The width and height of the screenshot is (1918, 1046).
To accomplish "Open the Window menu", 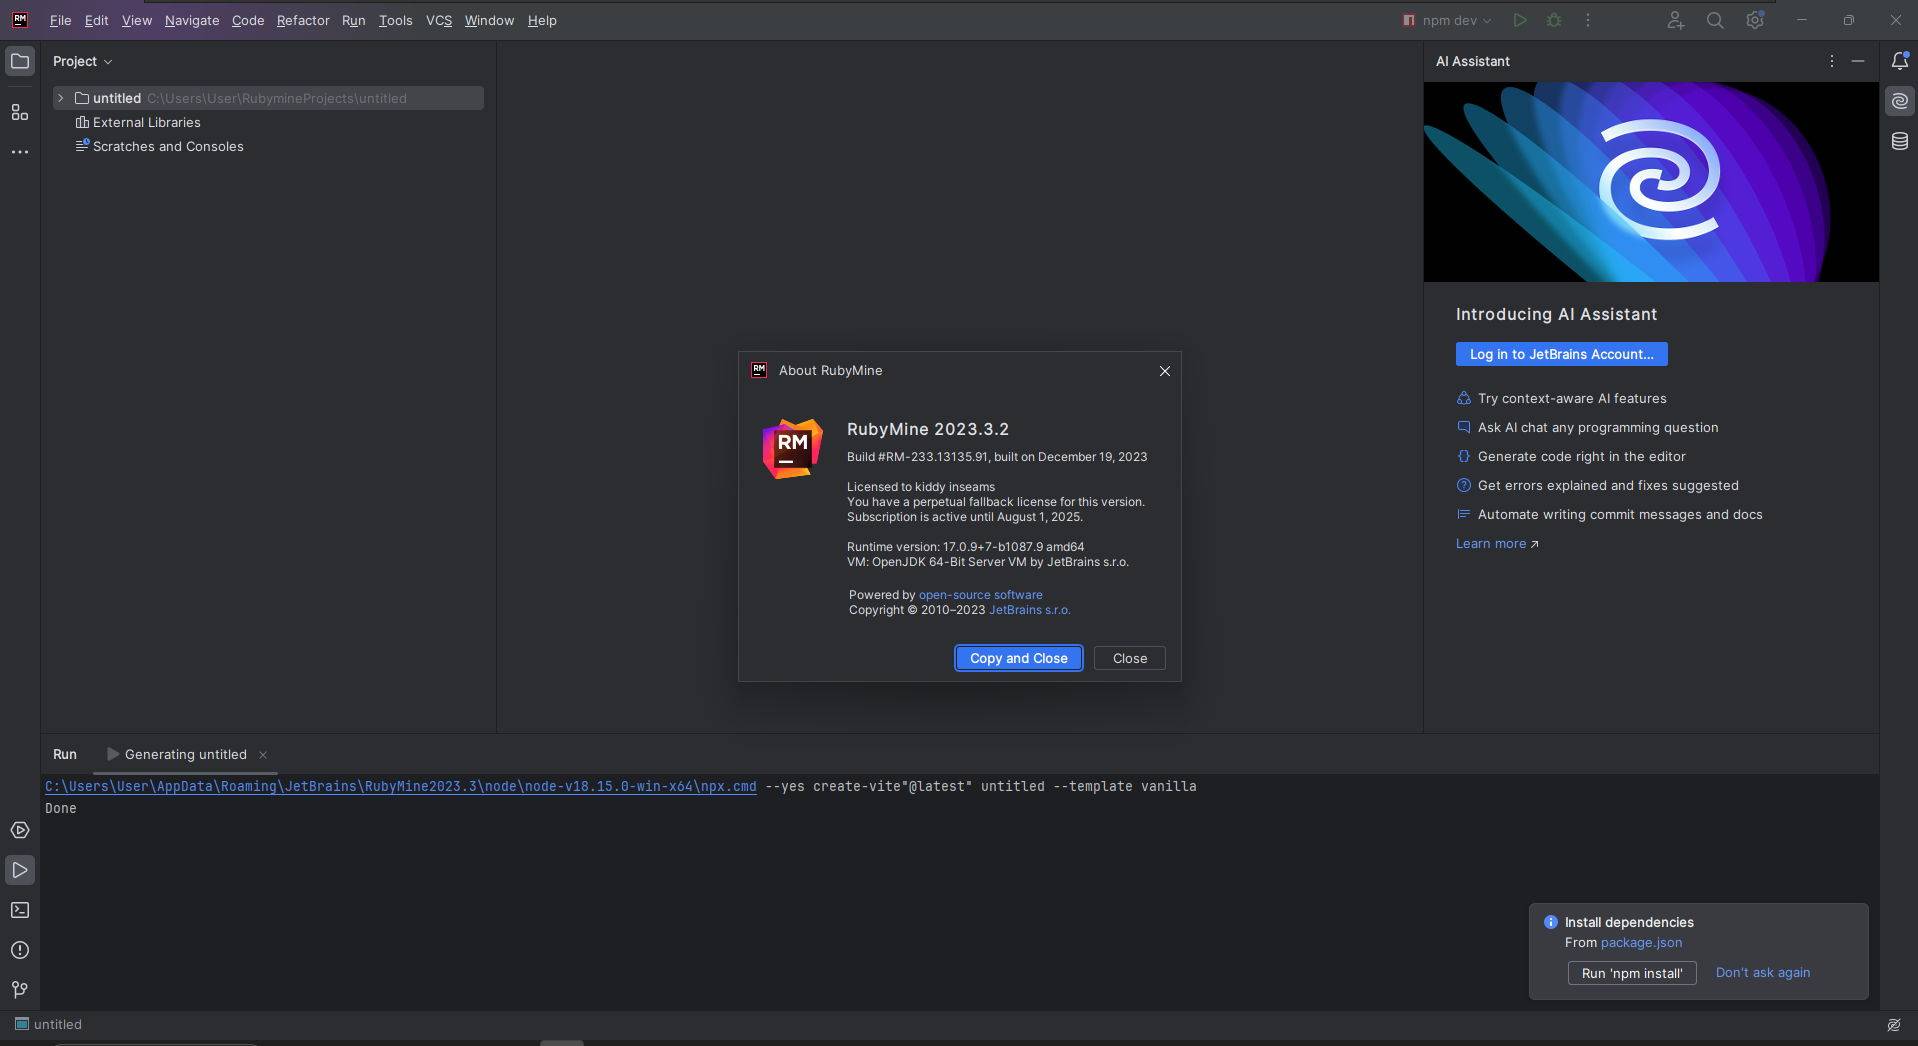I will [x=489, y=20].
